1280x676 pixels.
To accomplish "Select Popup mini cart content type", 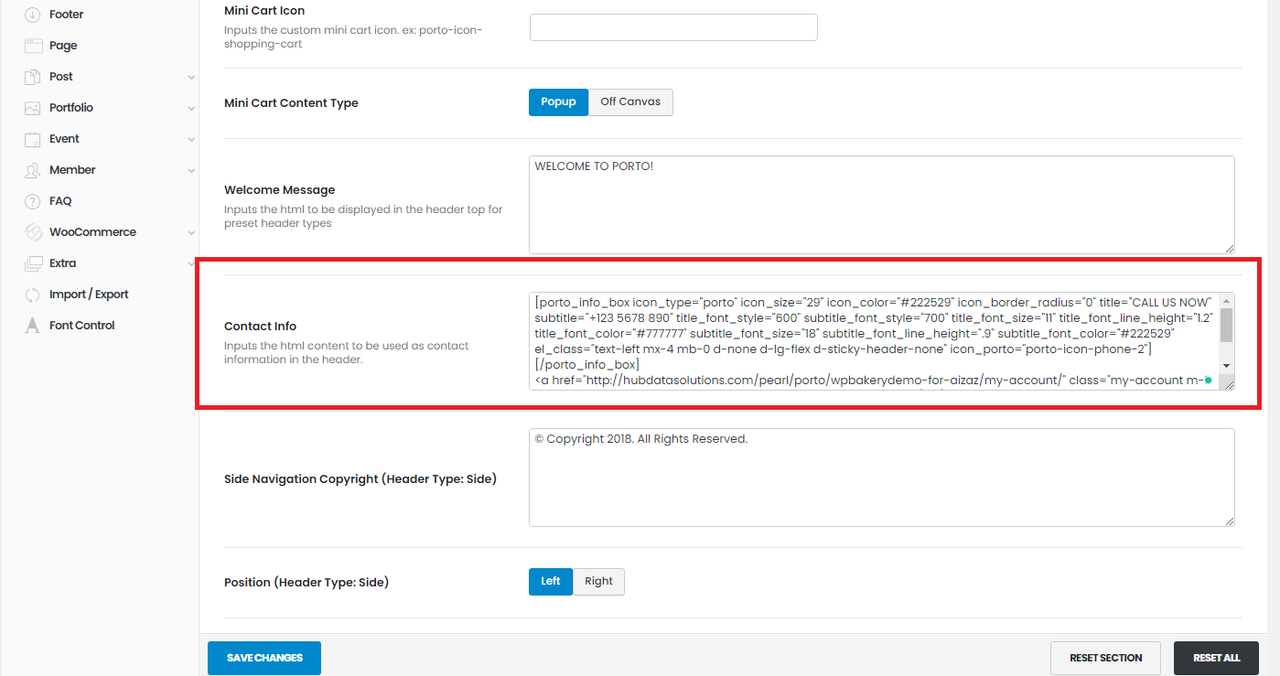I will click(x=558, y=102).
